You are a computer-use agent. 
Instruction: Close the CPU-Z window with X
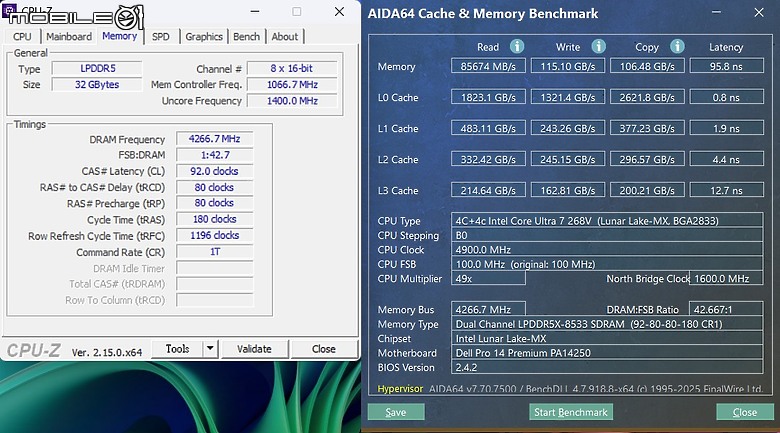[339, 11]
